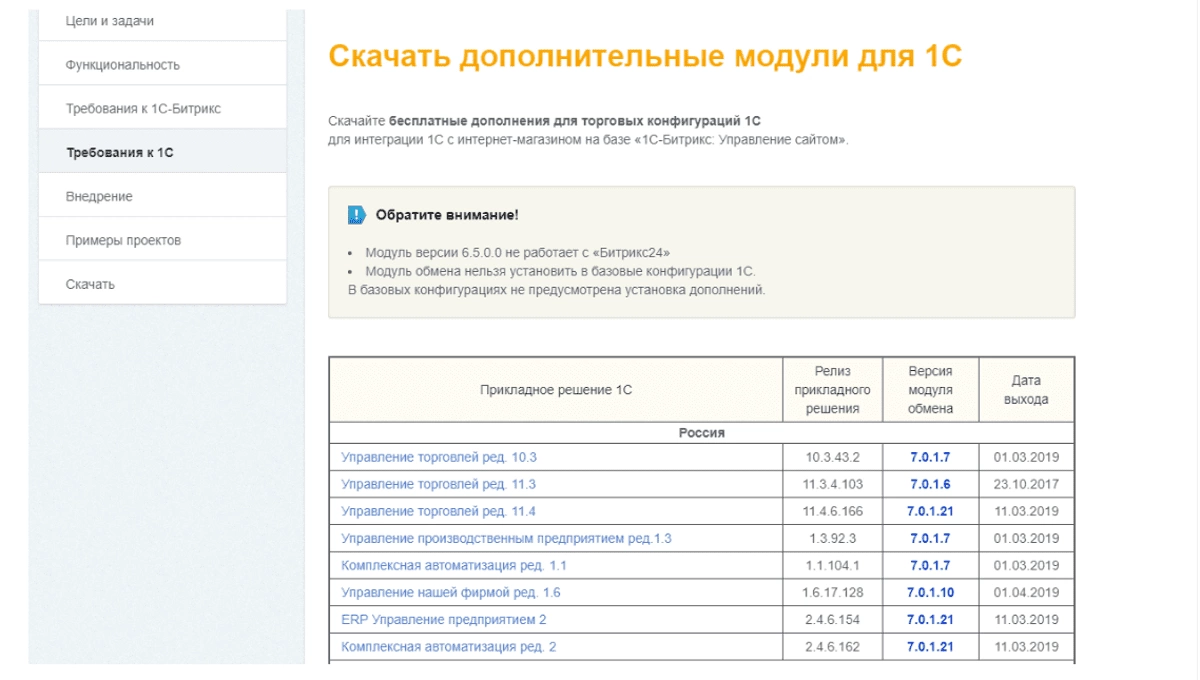Open the Цели и задачи sidebar item
1200x680 pixels.
click(162, 21)
